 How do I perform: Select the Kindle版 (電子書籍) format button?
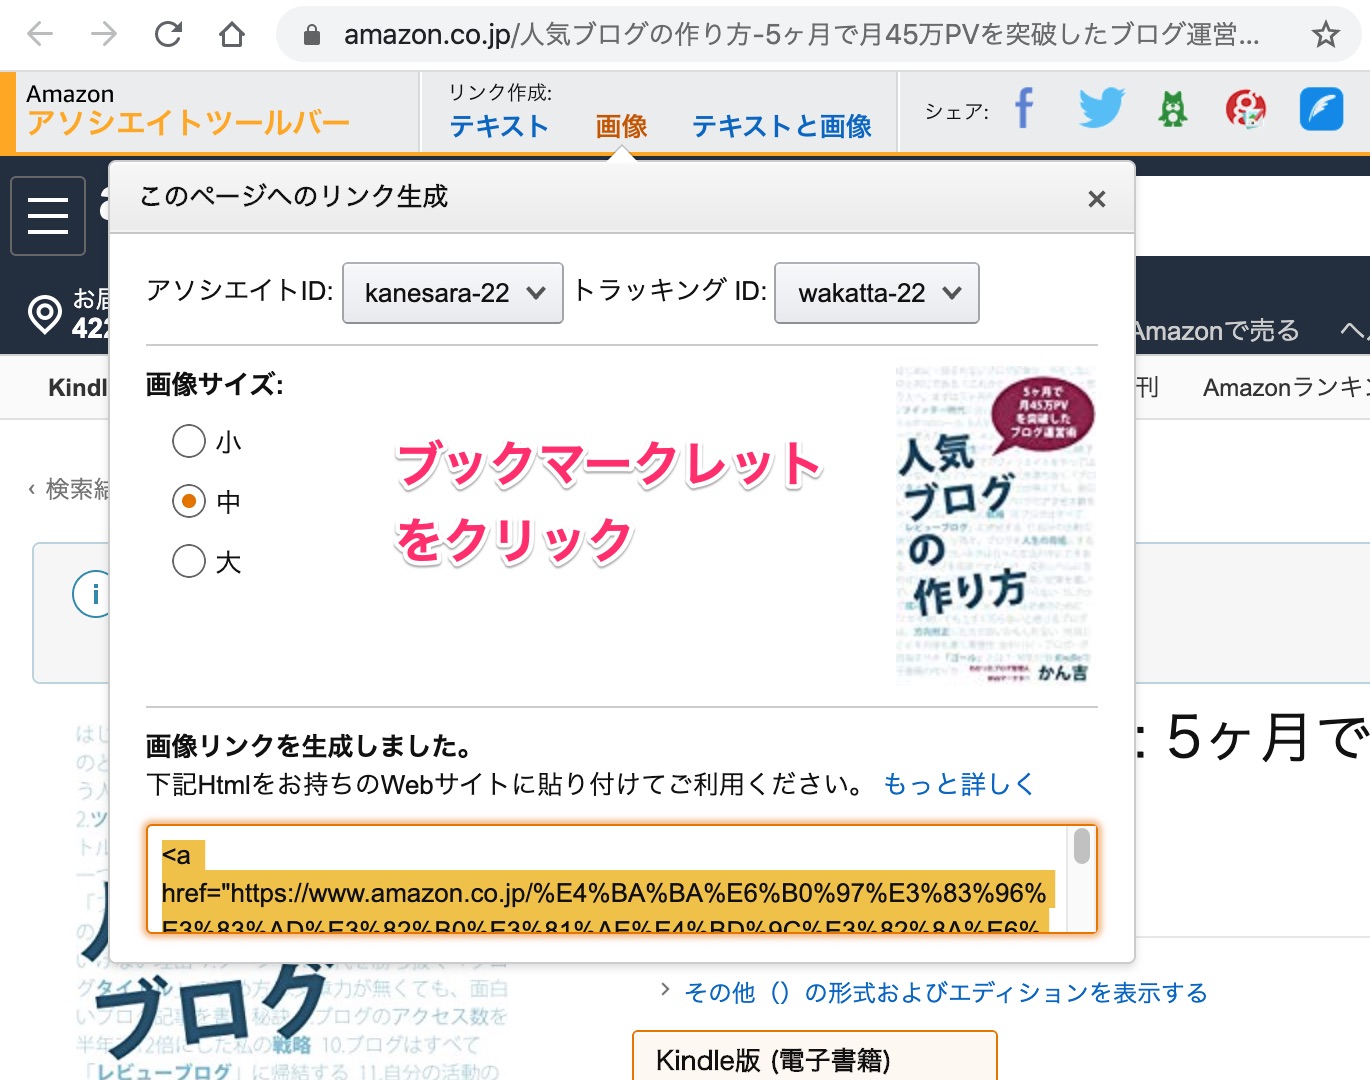815,1056
